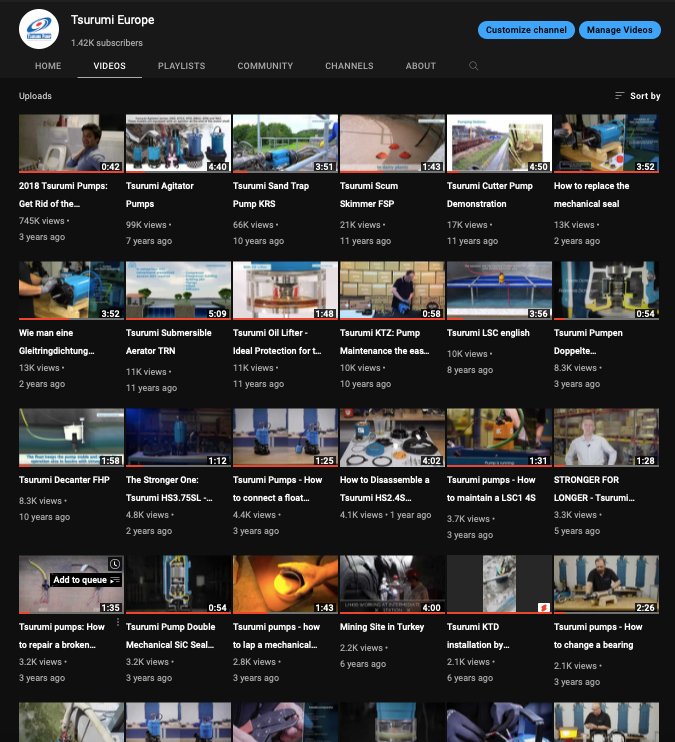Viewport: 675px width, 742px height.
Task: Play the Tsurumi Oil Lifter thumbnail
Action: [285, 290]
